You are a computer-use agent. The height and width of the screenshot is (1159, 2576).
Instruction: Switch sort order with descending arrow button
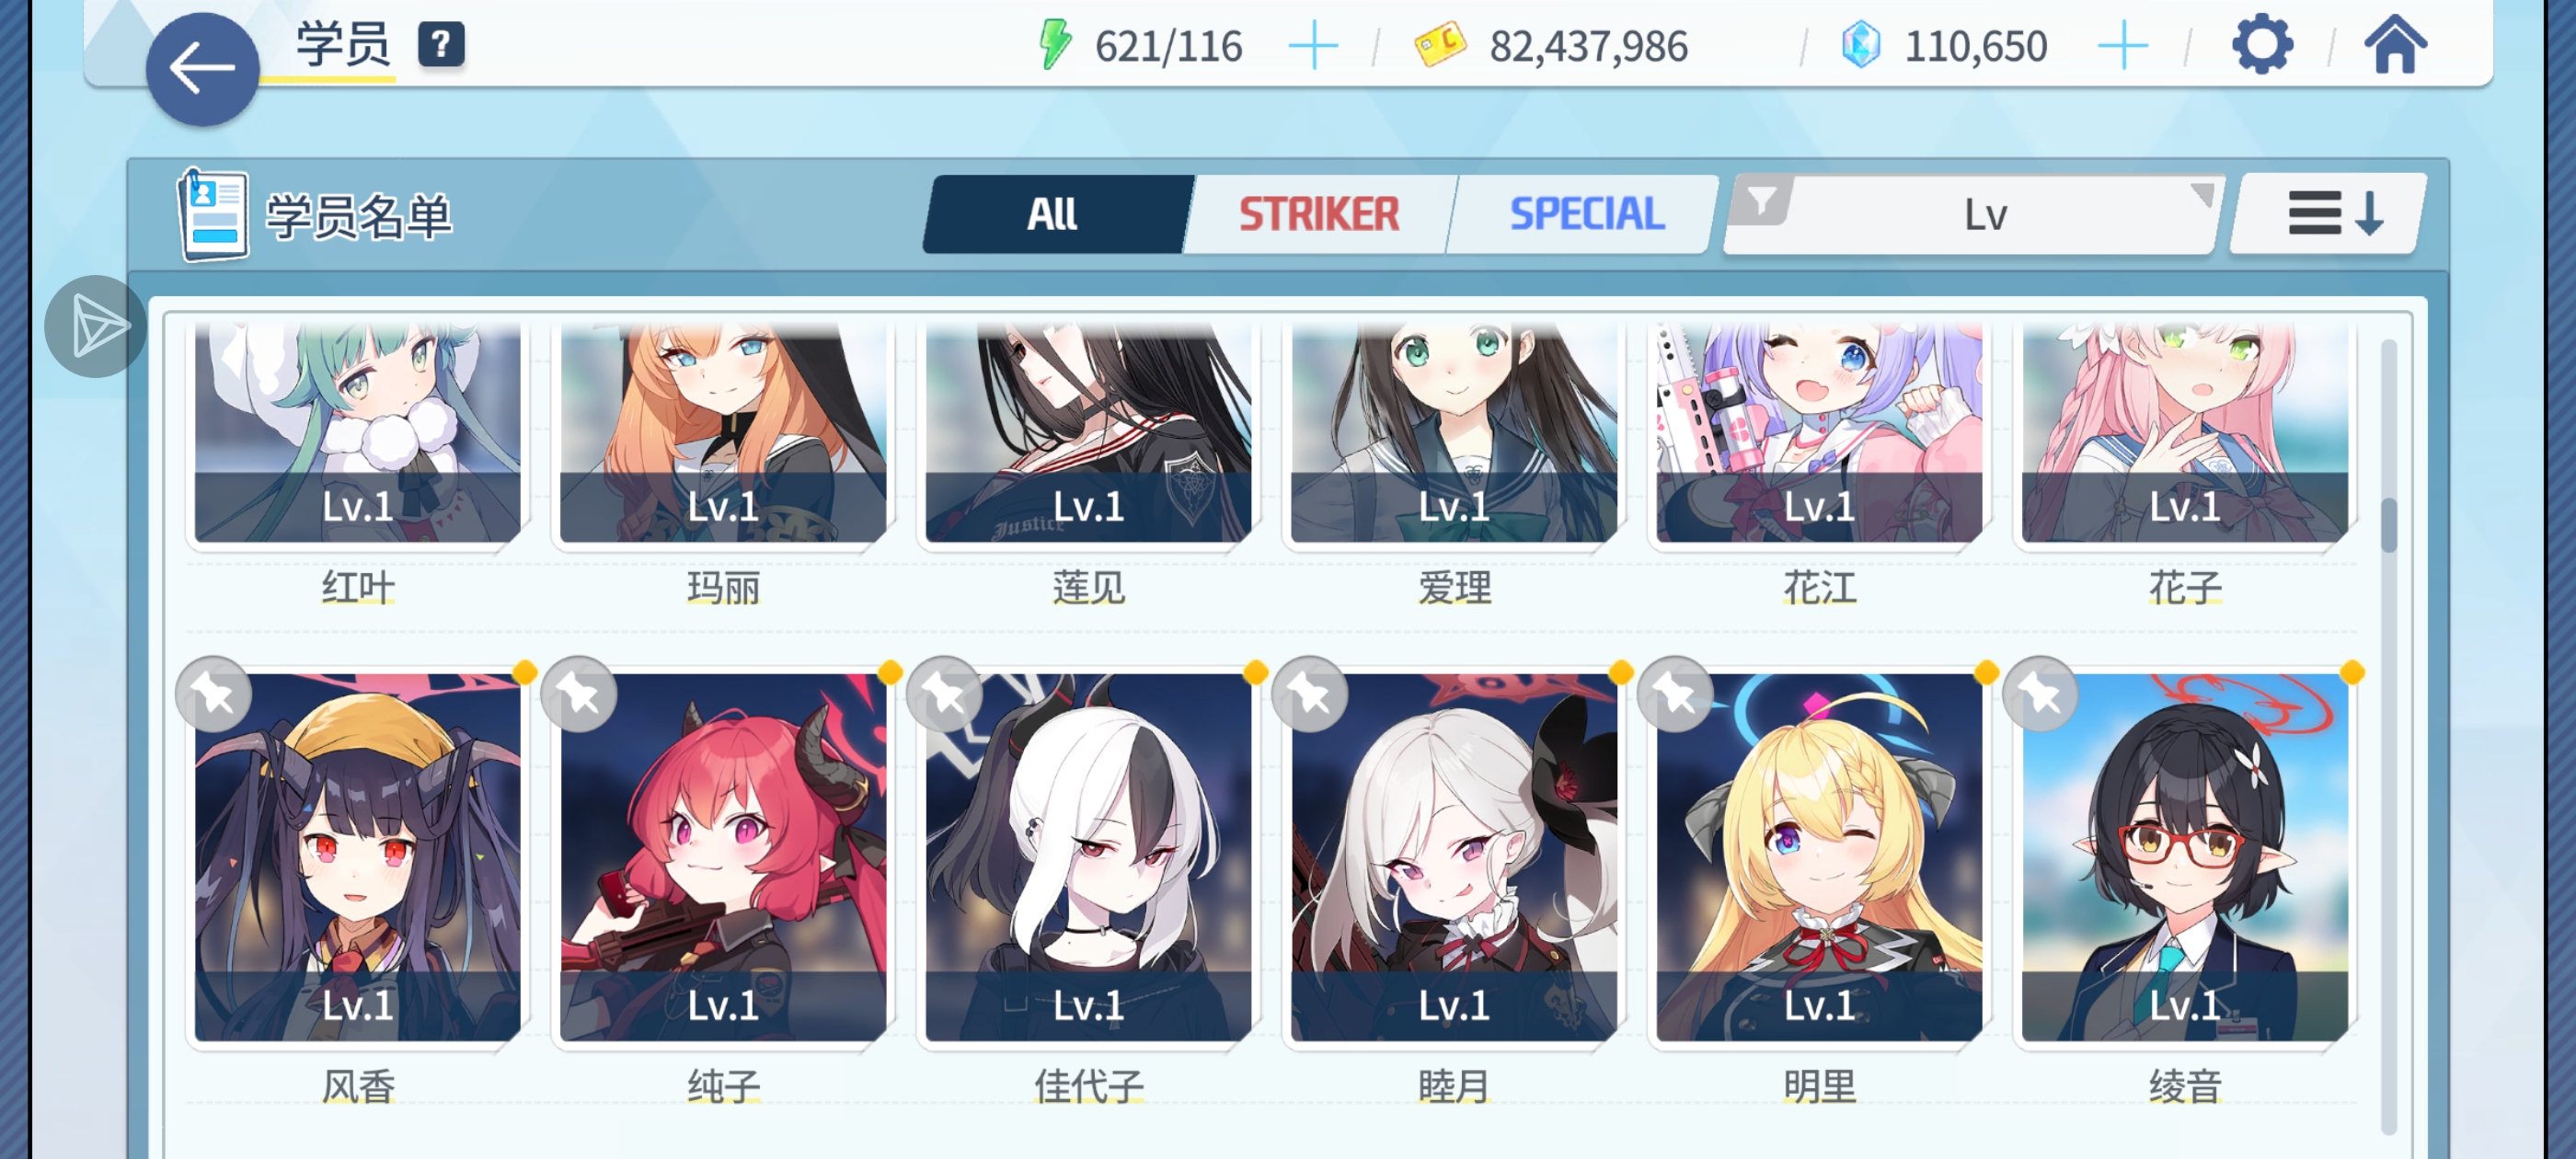(2330, 214)
